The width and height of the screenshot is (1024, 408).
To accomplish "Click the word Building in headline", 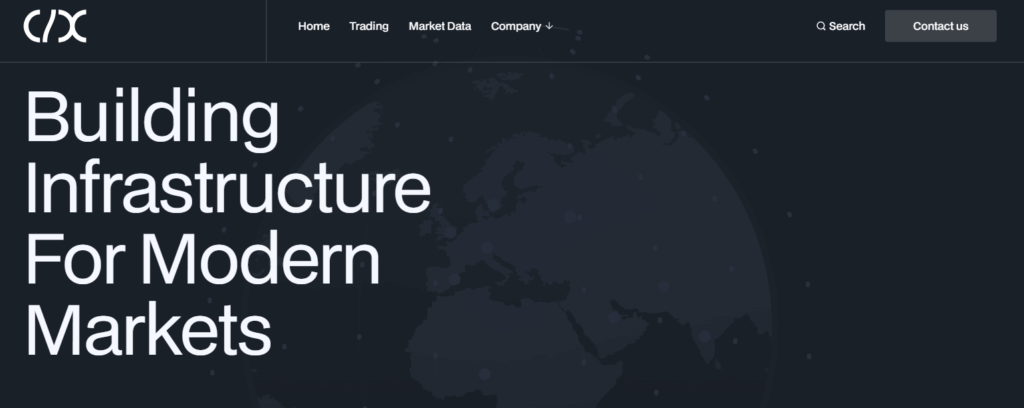I will click(x=152, y=119).
